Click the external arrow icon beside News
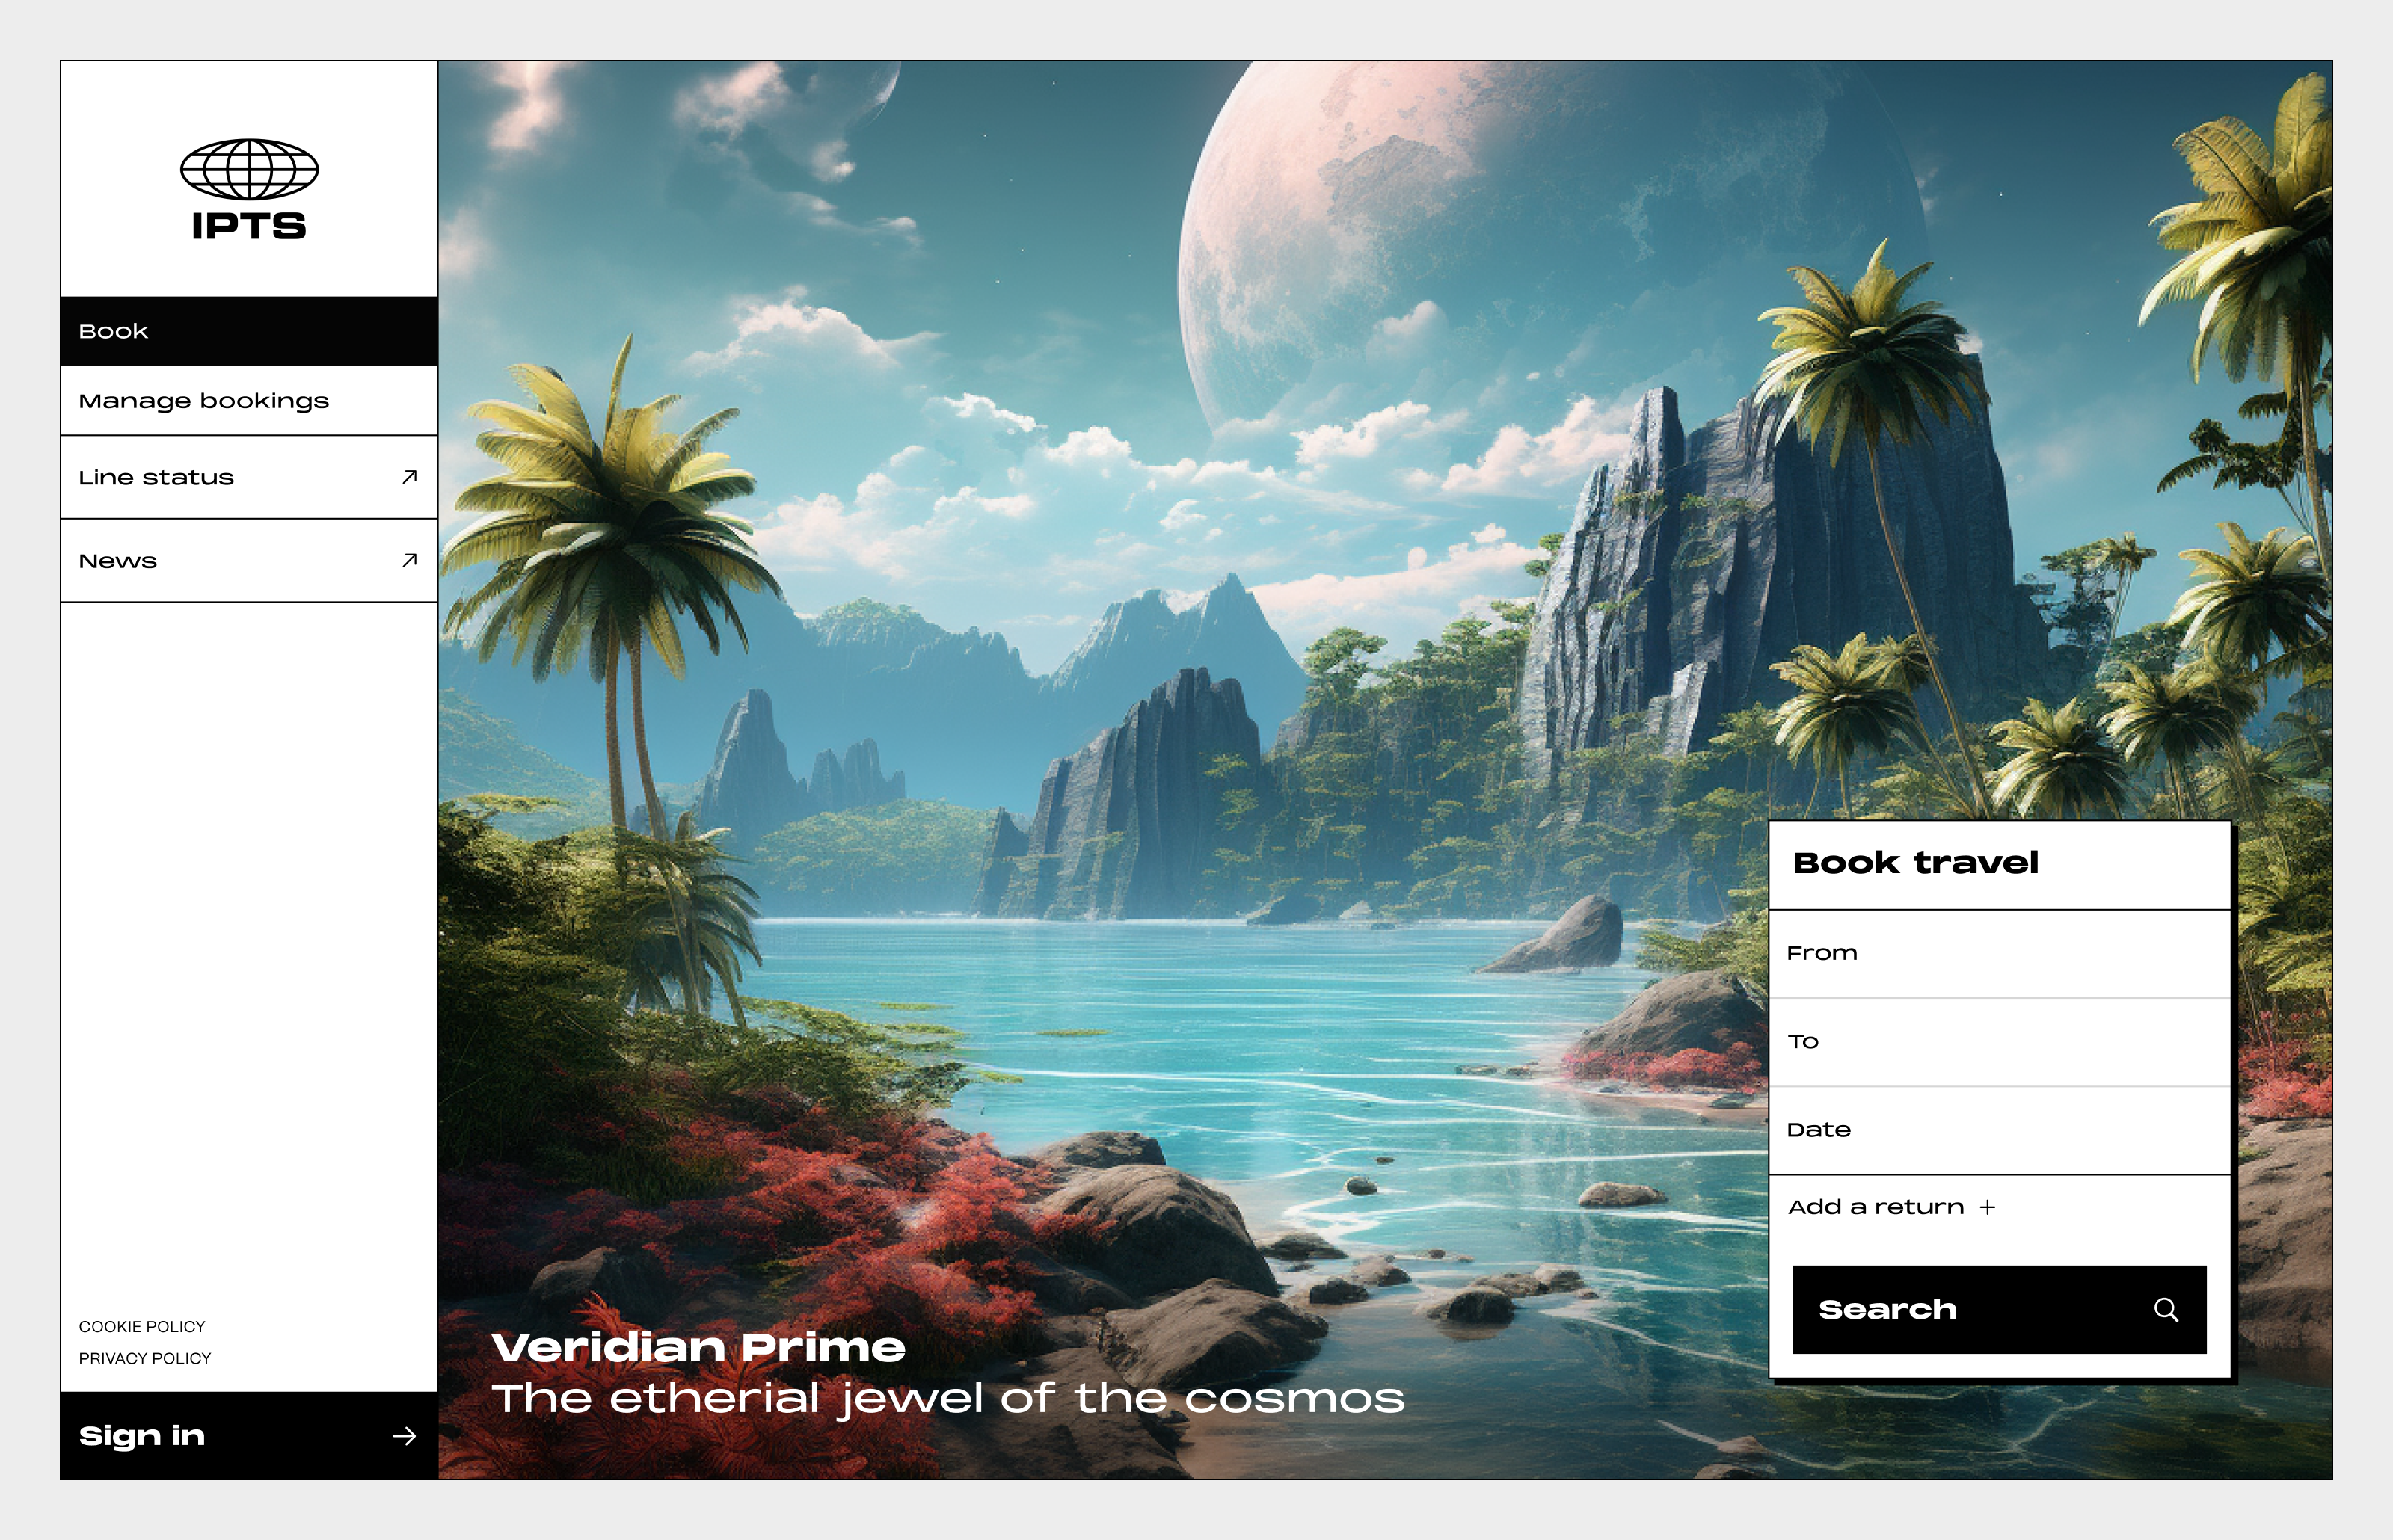The height and width of the screenshot is (1540, 2393). coord(409,560)
